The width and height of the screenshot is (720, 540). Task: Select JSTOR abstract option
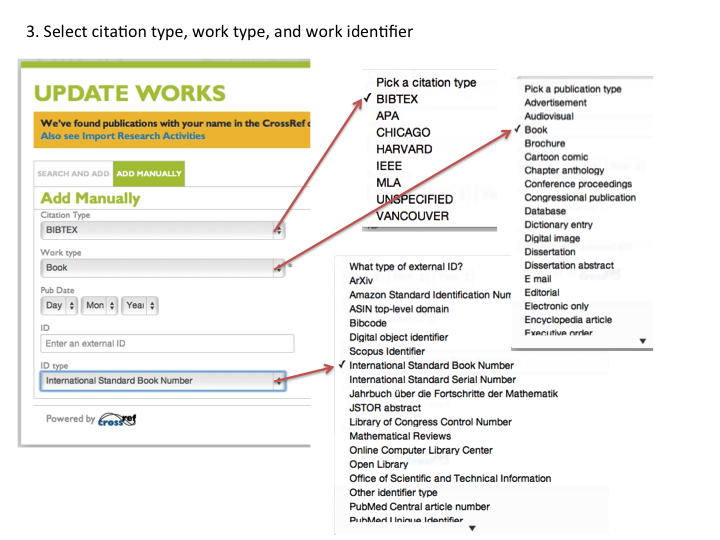point(385,408)
